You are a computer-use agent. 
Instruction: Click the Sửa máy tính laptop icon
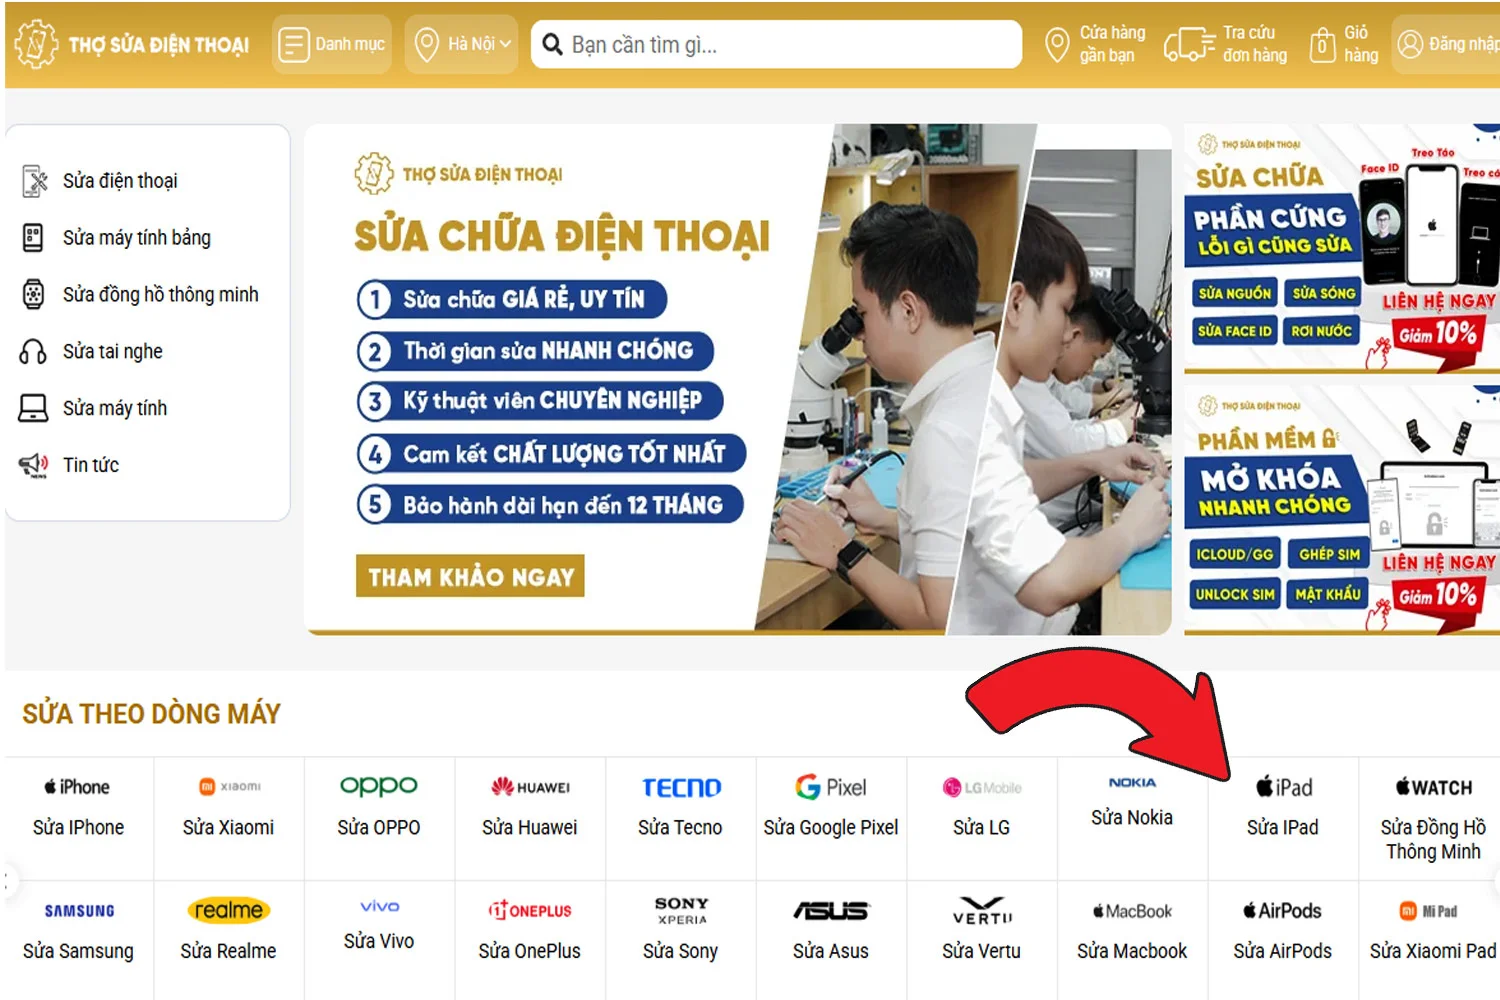coord(33,408)
